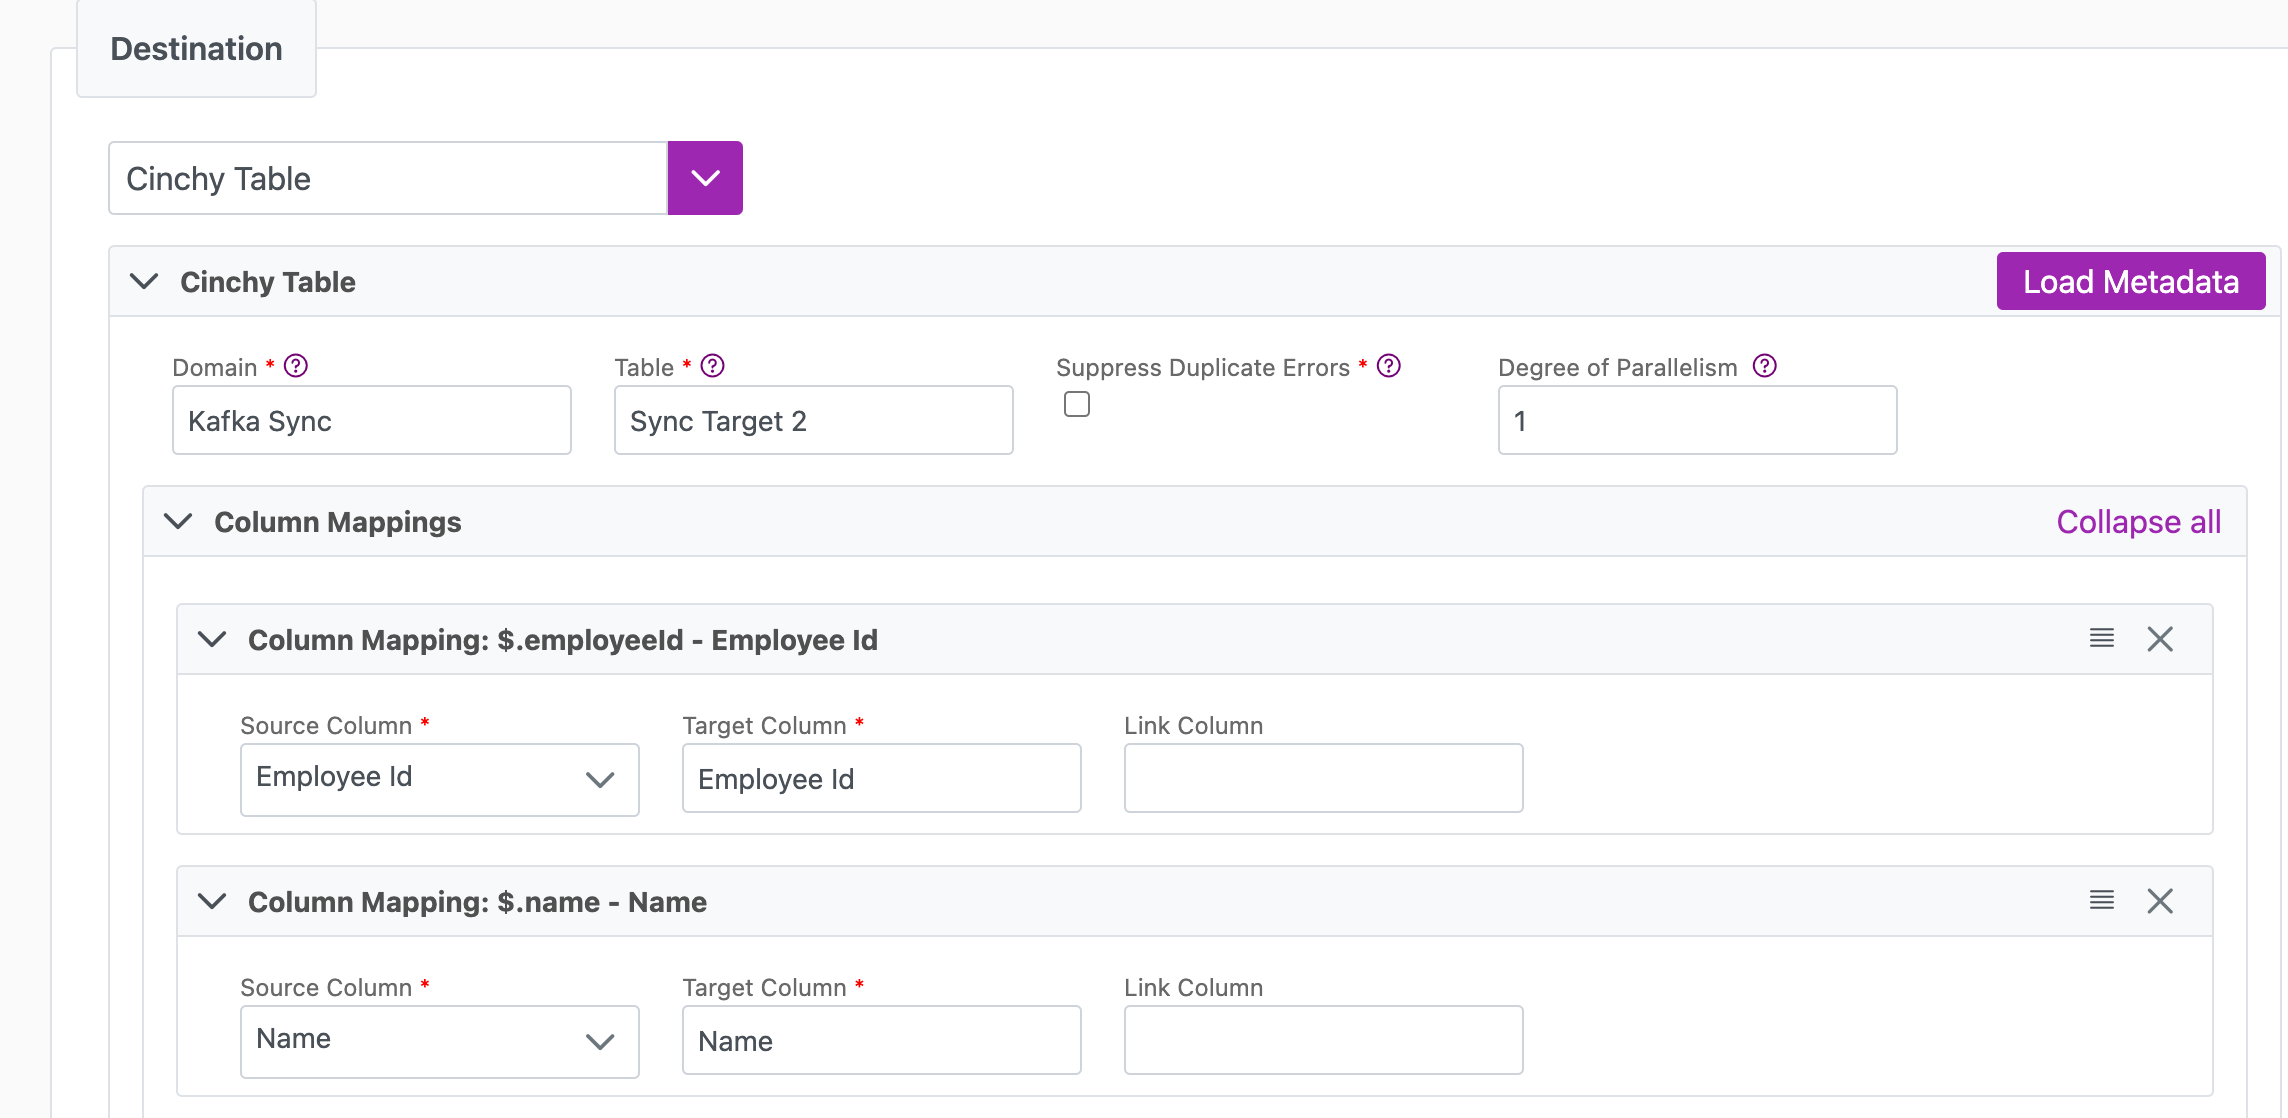Viewport: 2288px width, 1118px height.
Task: Focus Target Column field containing Employee Id
Action: (x=882, y=778)
